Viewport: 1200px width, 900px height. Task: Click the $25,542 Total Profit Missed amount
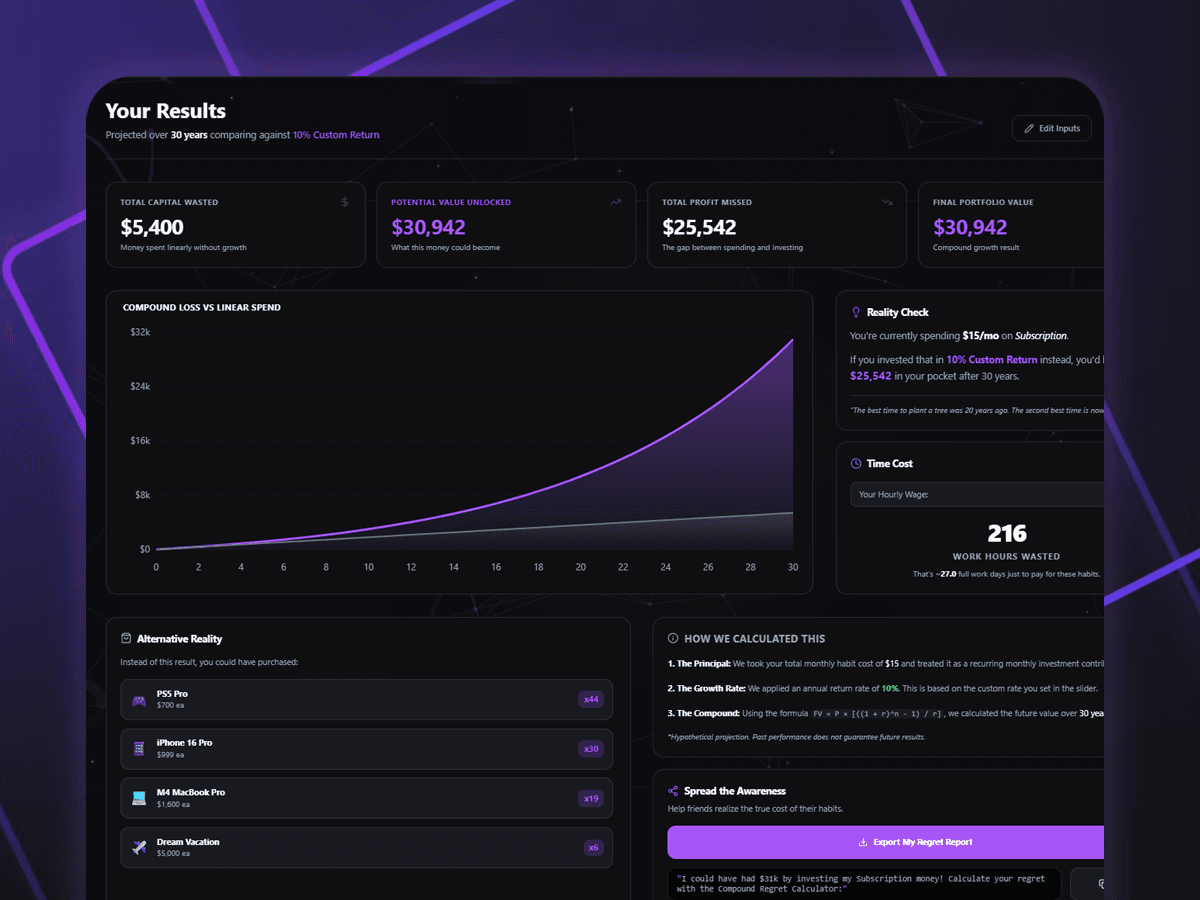pyautogui.click(x=699, y=227)
